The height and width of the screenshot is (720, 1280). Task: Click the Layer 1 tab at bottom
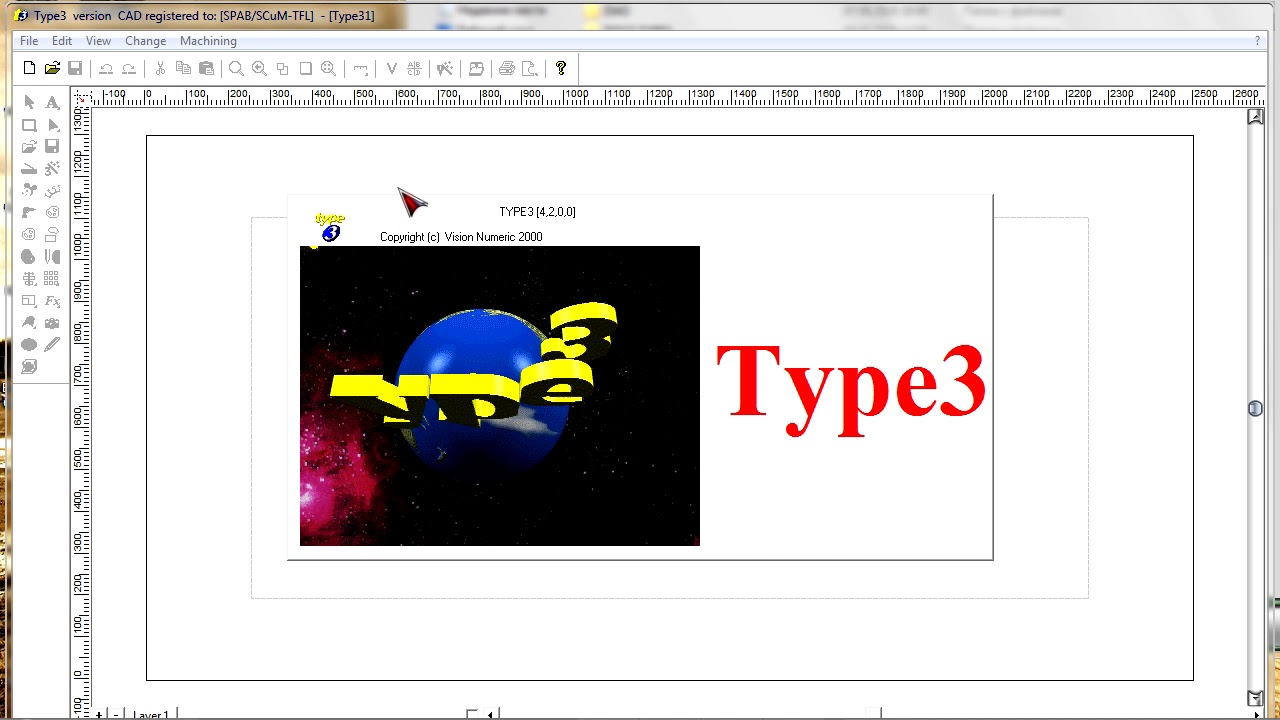(x=150, y=714)
